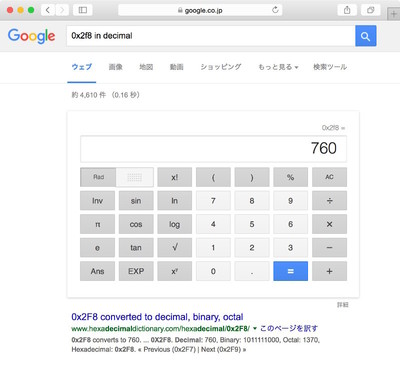Click the 9 key
Image resolution: width=400 pixels, height=367 pixels.
click(291, 201)
